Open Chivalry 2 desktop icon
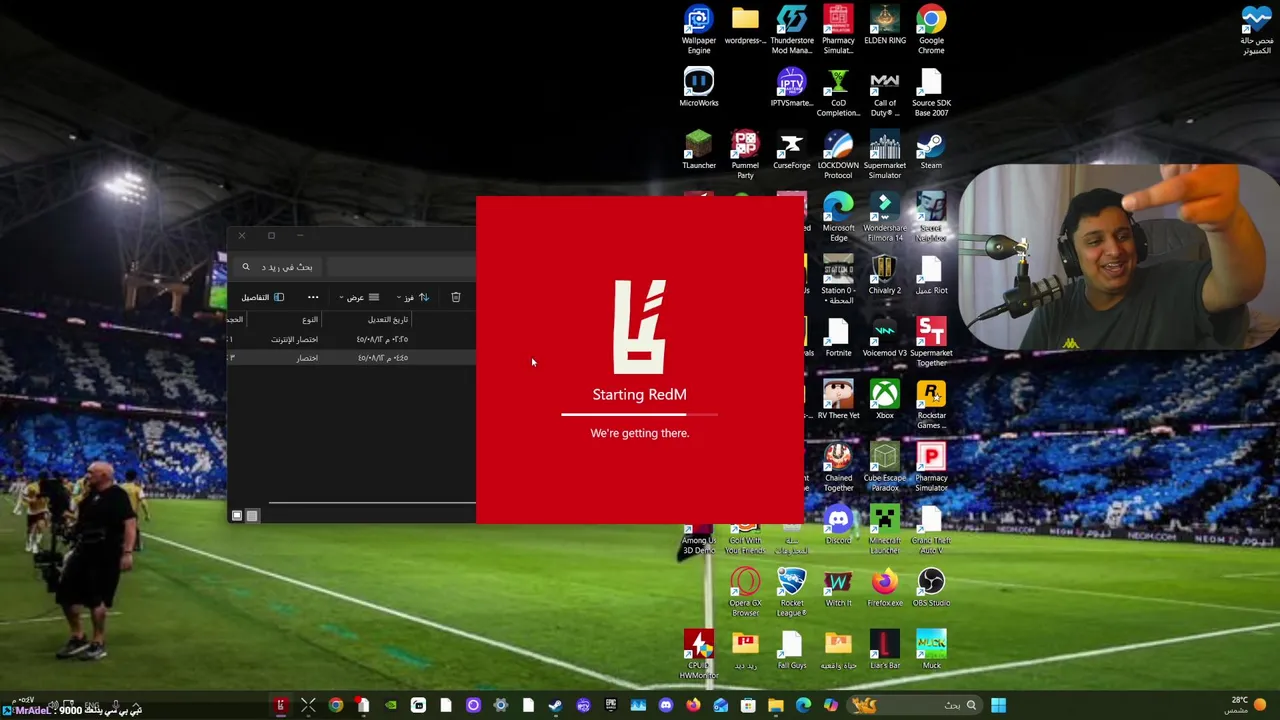The image size is (1280, 720). pos(885,274)
